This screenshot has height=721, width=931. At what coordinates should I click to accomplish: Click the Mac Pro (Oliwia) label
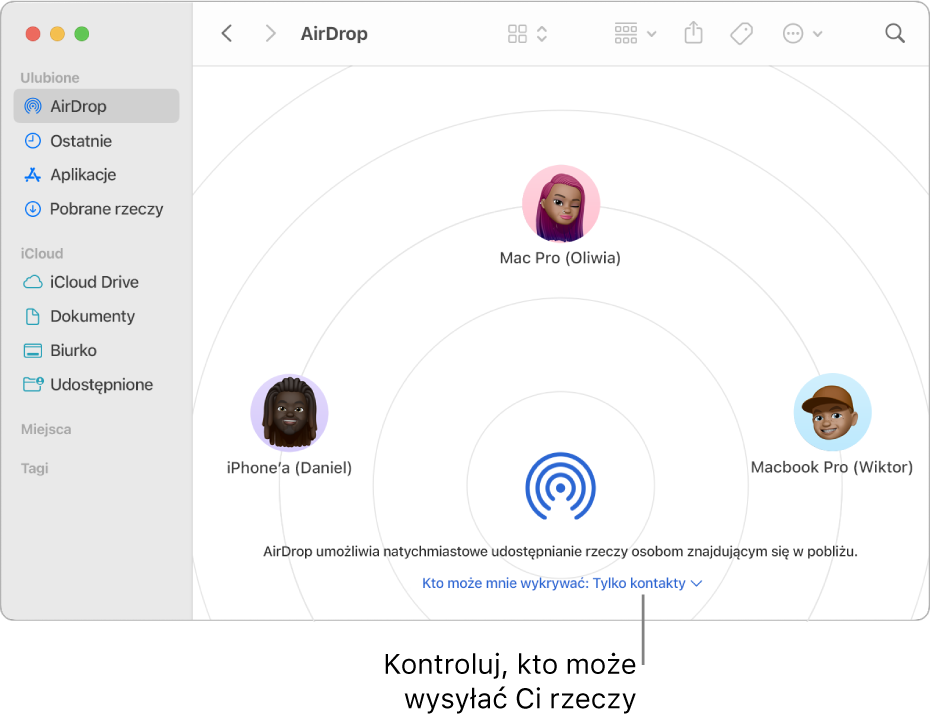pyautogui.click(x=560, y=258)
